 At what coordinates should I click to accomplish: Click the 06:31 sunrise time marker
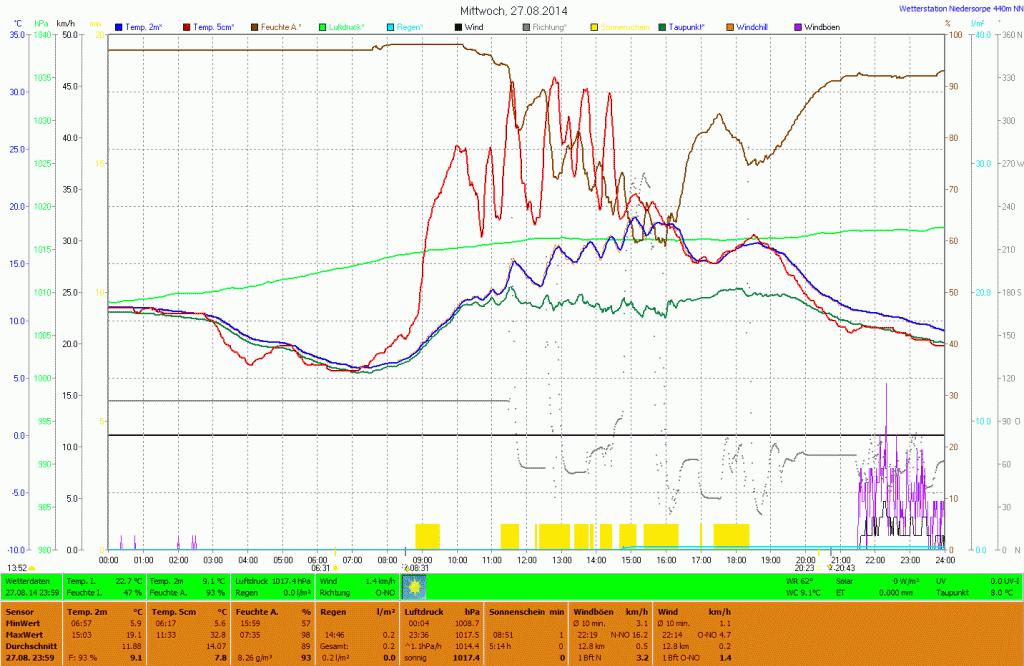pos(320,567)
